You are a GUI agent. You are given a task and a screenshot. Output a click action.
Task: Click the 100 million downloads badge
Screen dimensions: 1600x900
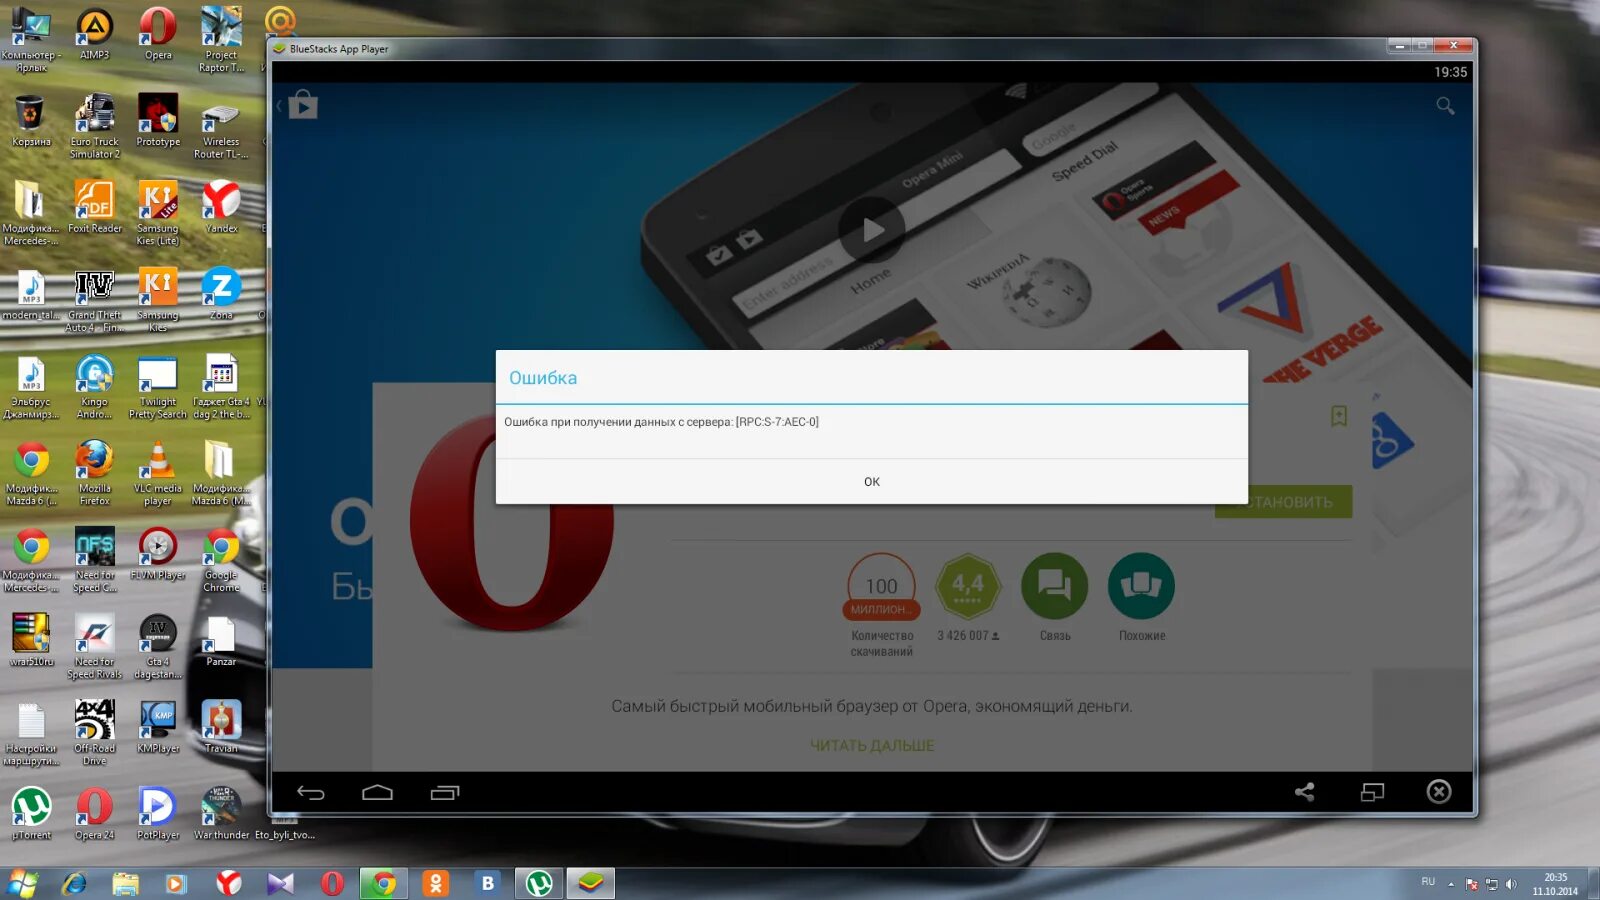point(881,587)
